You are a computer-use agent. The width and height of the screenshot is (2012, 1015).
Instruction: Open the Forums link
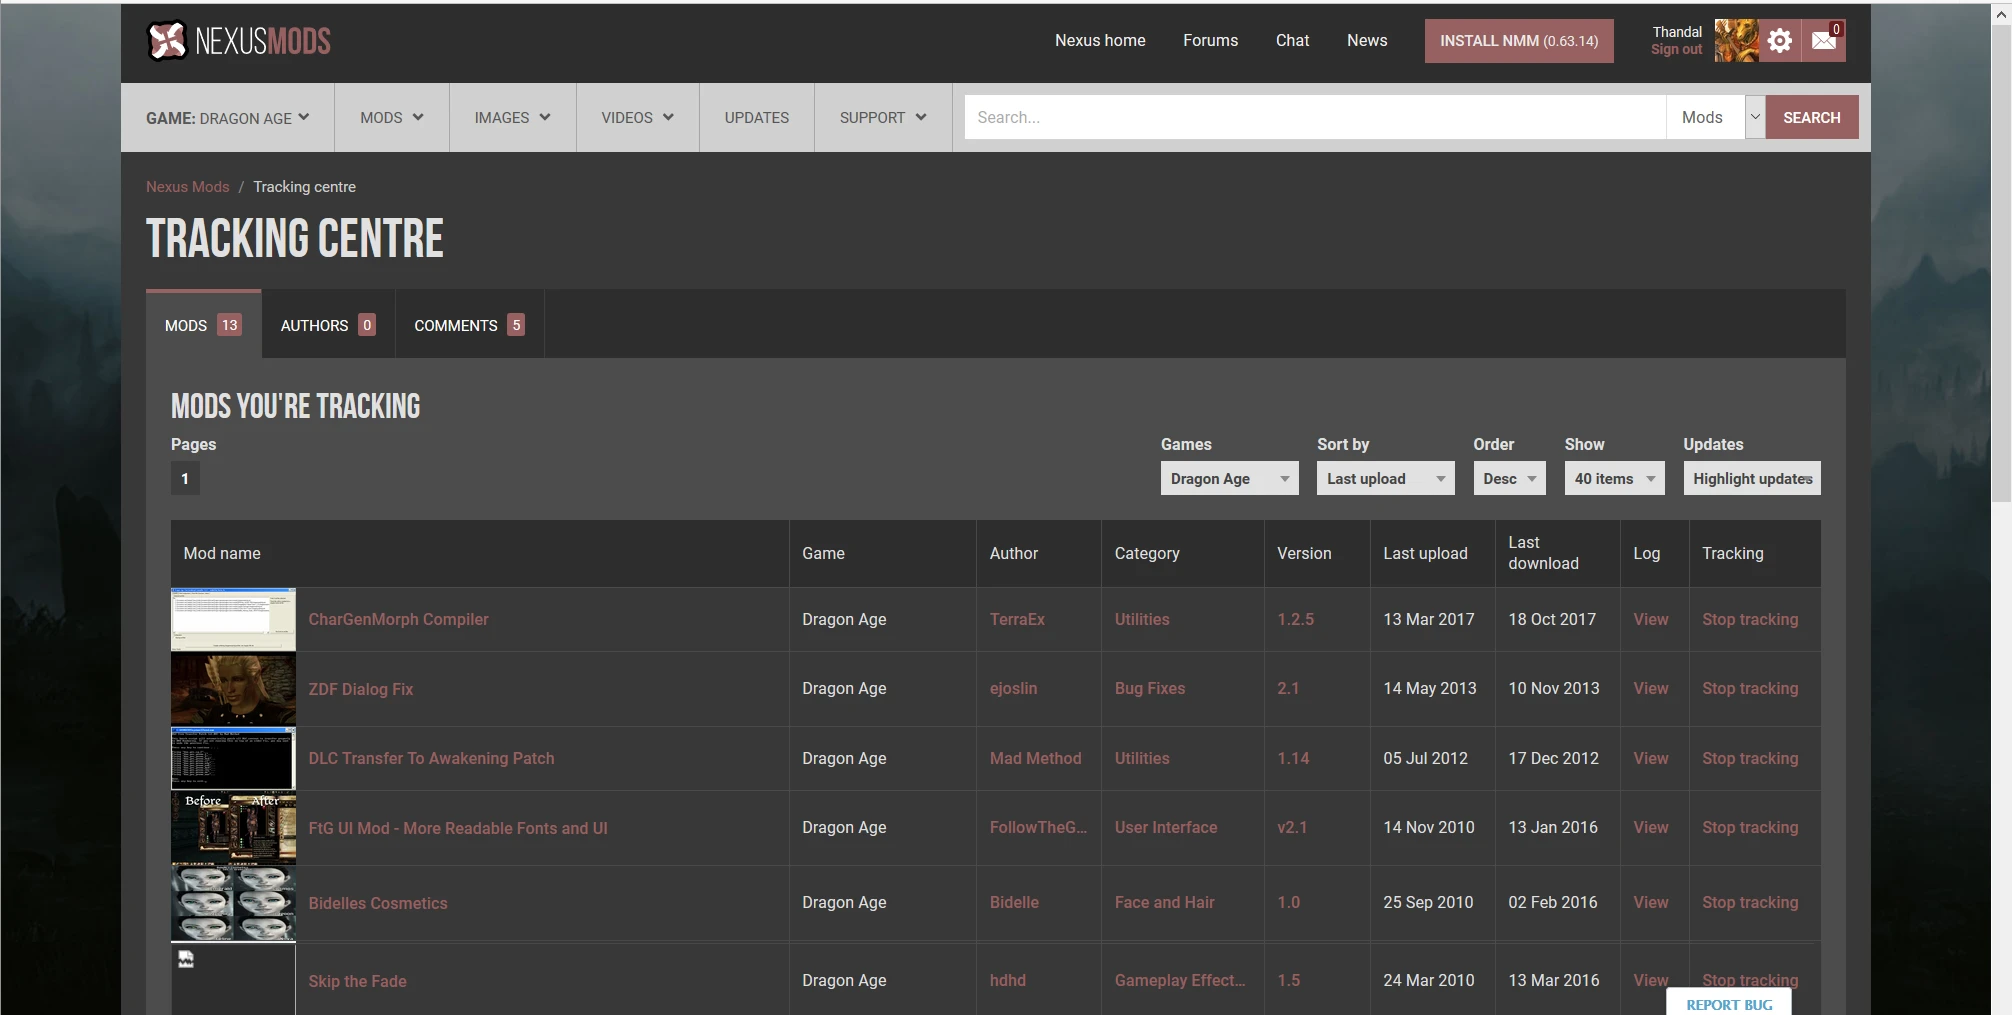coord(1210,41)
